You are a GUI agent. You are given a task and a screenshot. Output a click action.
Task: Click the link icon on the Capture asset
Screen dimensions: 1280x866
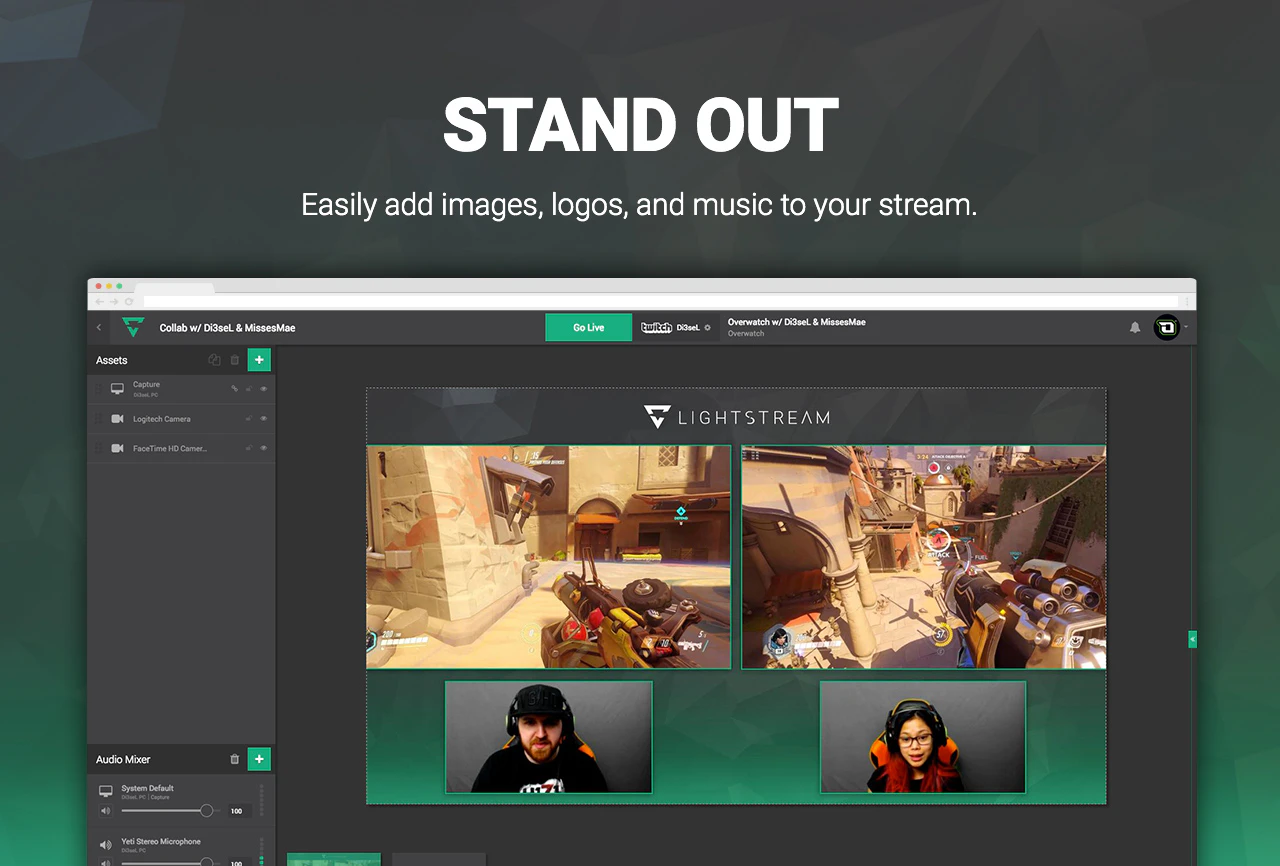(x=235, y=388)
